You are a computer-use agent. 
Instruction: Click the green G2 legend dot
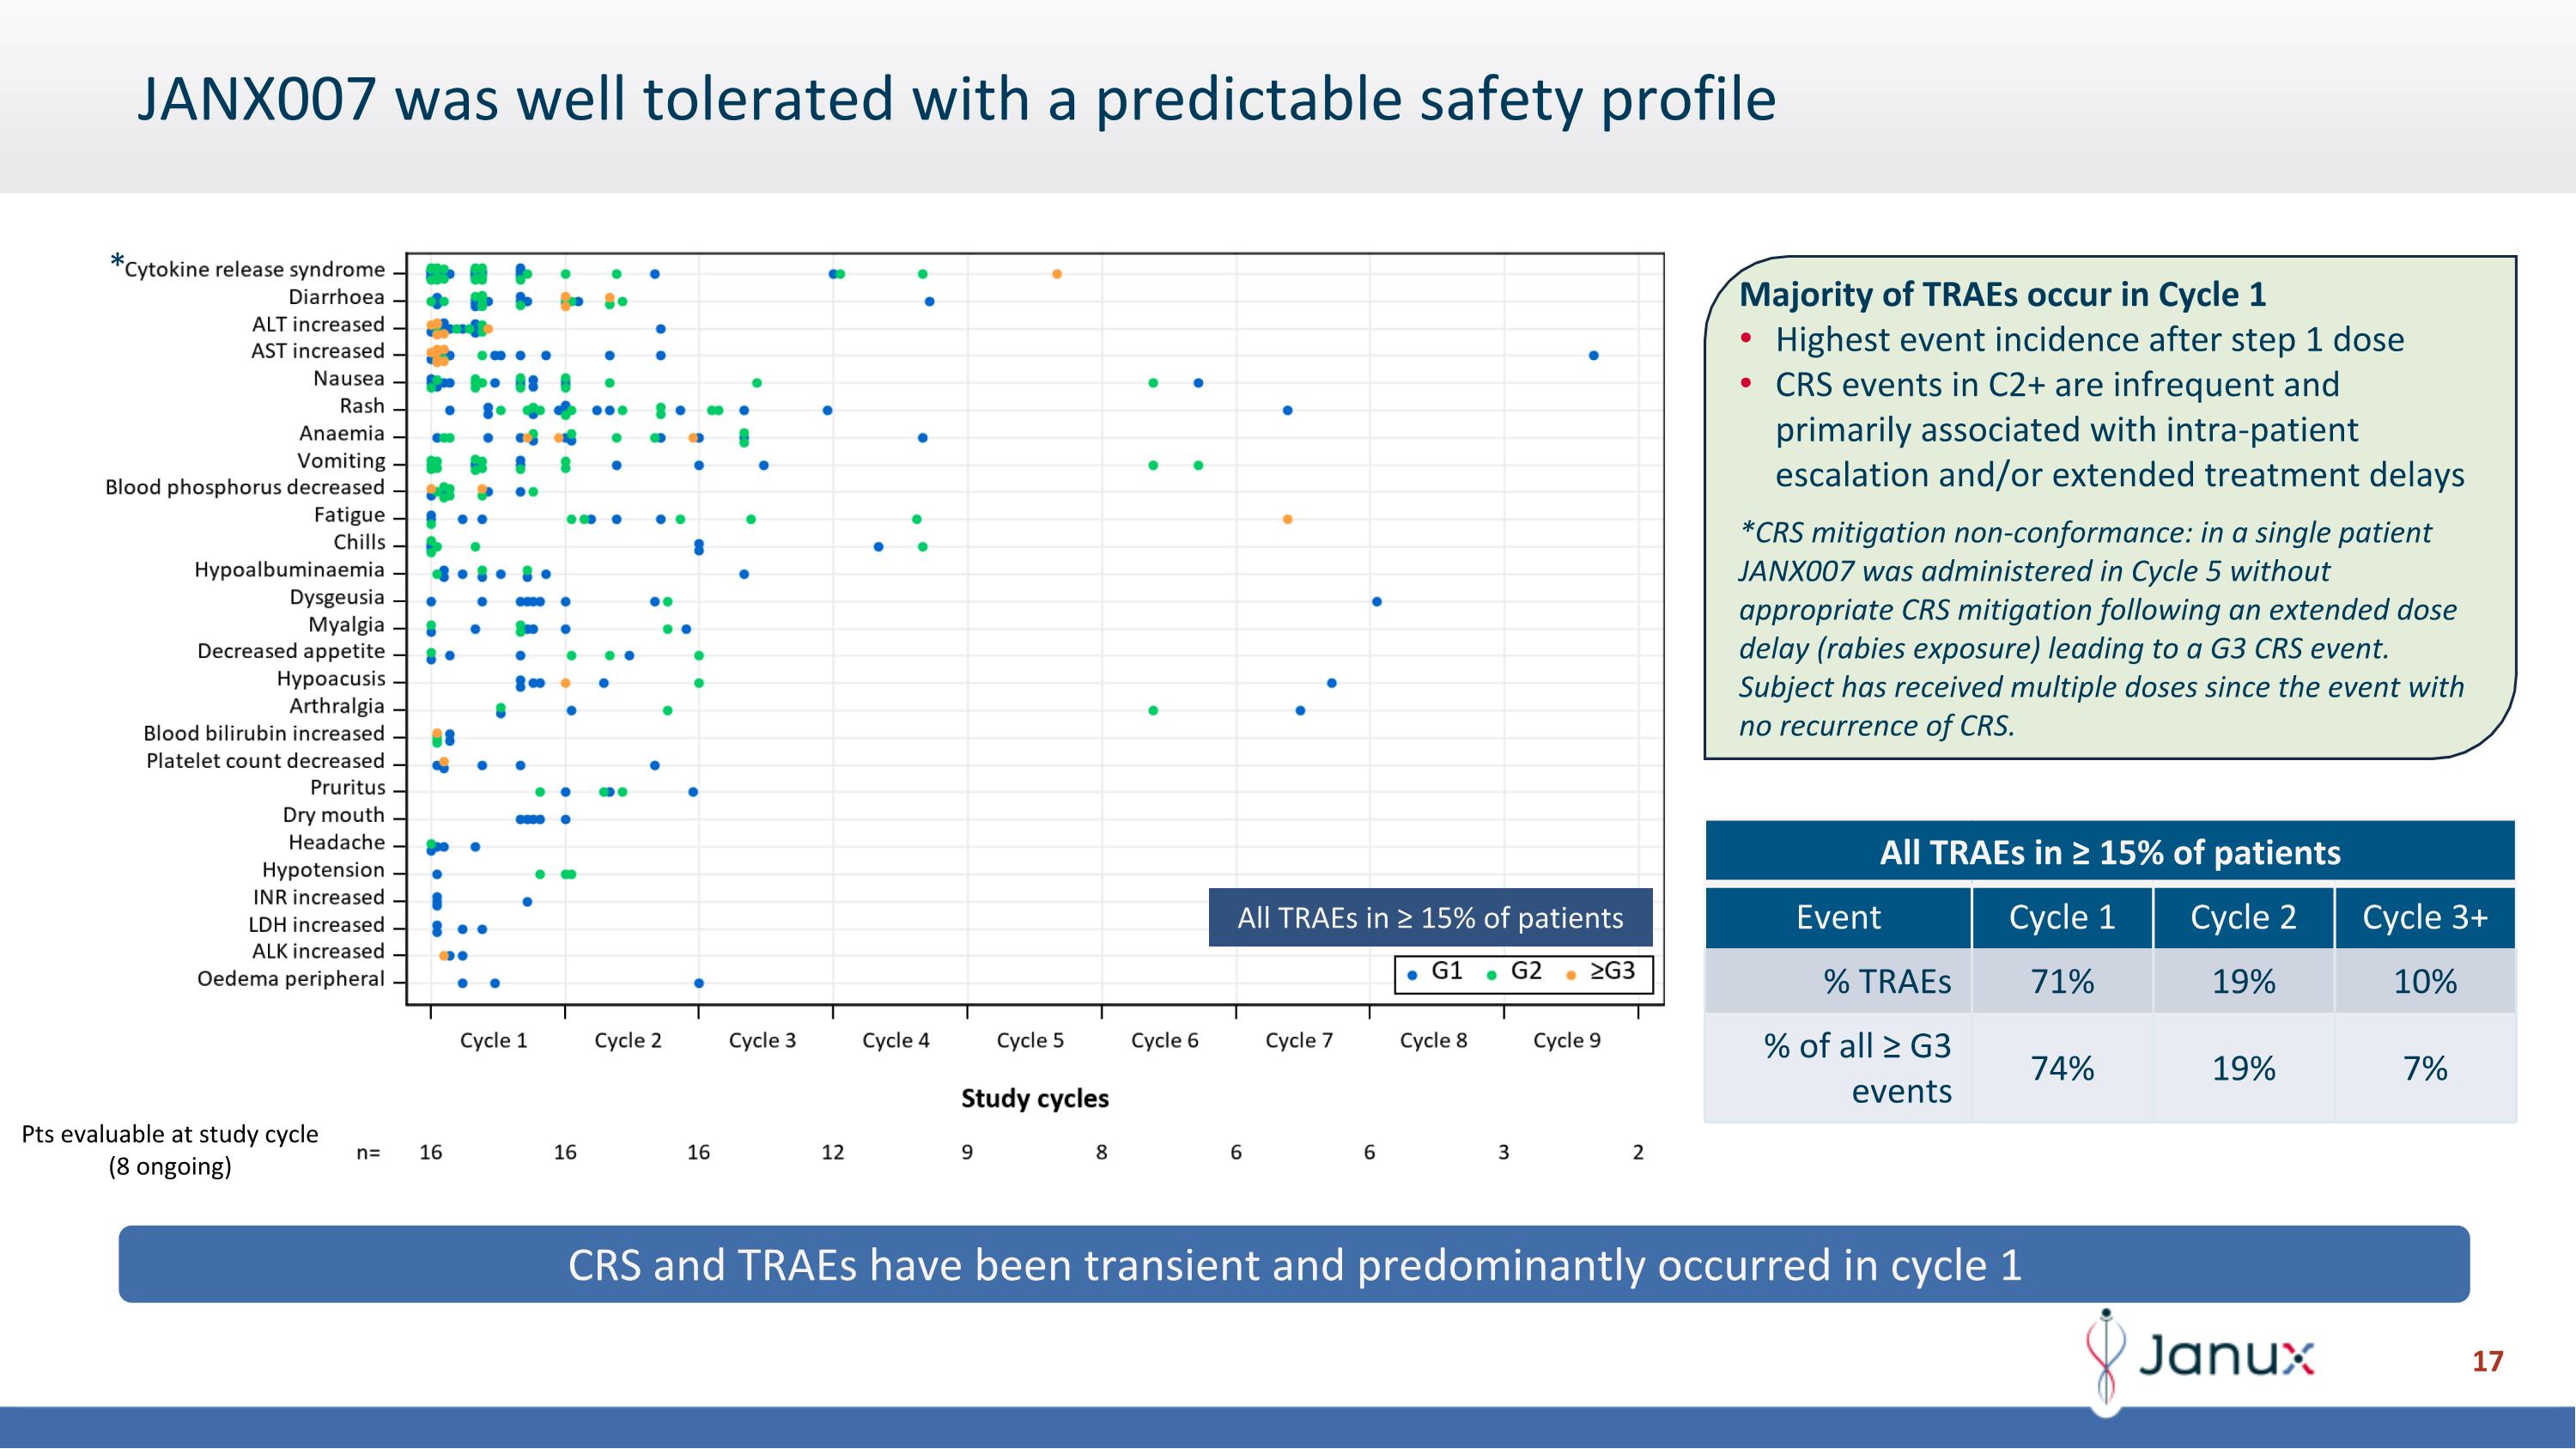[x=1491, y=975]
